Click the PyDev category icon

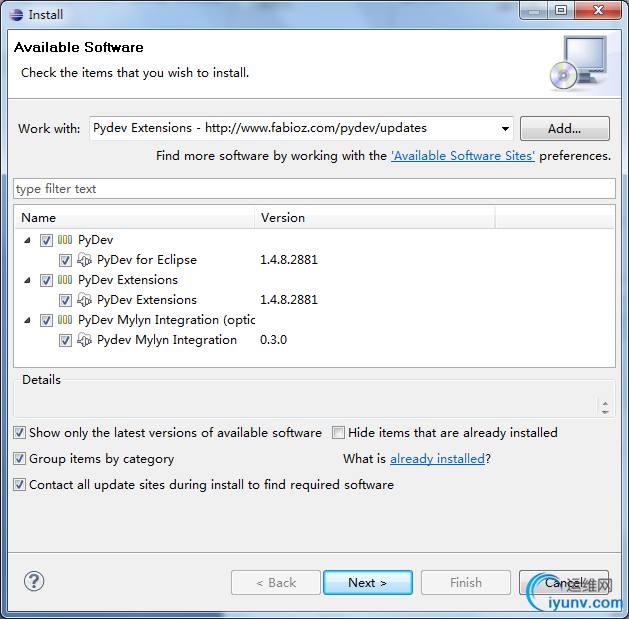coord(65,240)
